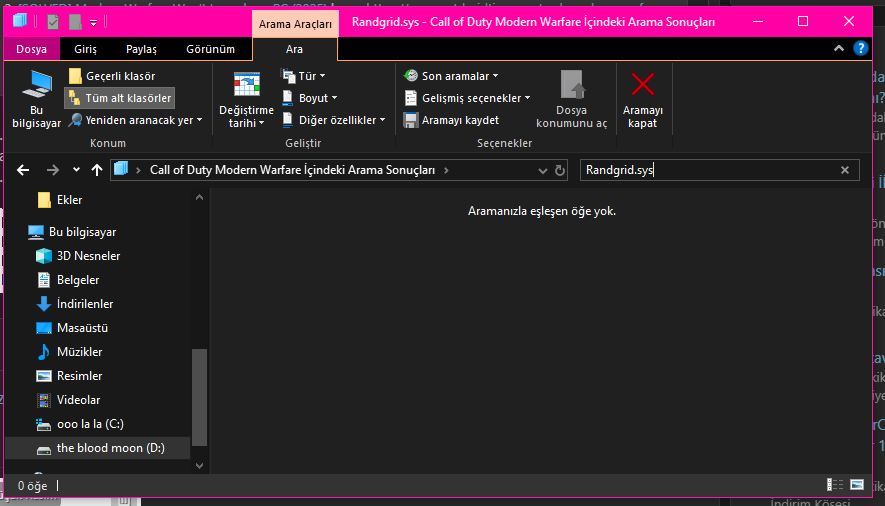Click address bar path text
This screenshot has width=885, height=506.
pos(292,170)
